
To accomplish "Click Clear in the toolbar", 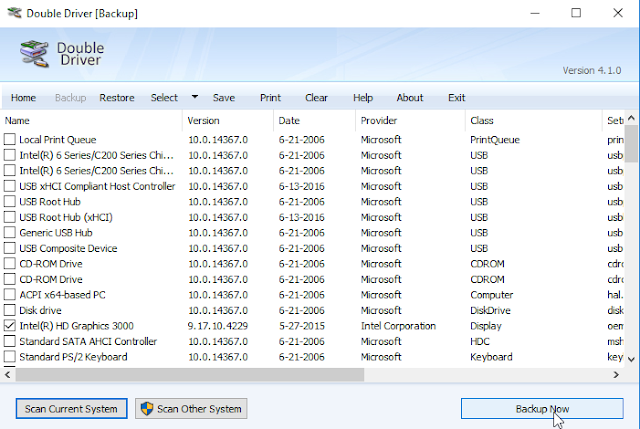I will tap(316, 98).
